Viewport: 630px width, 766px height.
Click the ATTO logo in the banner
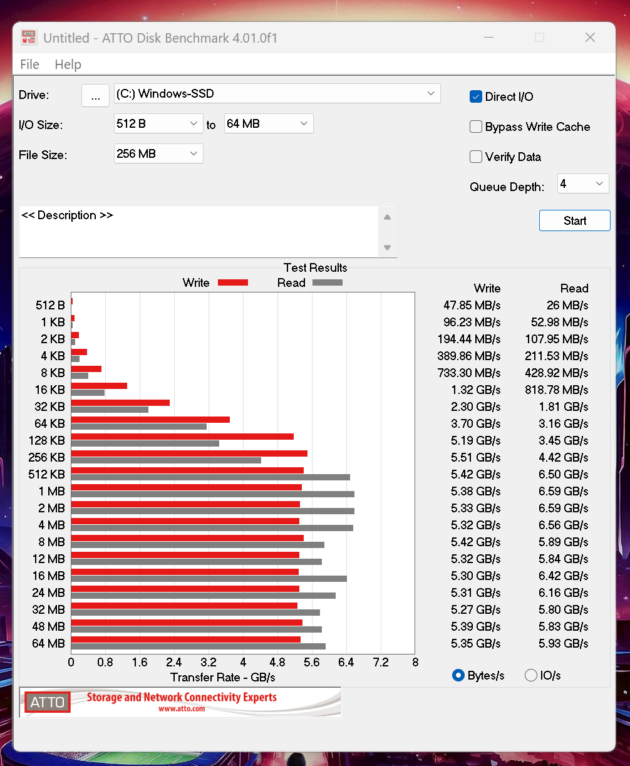(47, 702)
